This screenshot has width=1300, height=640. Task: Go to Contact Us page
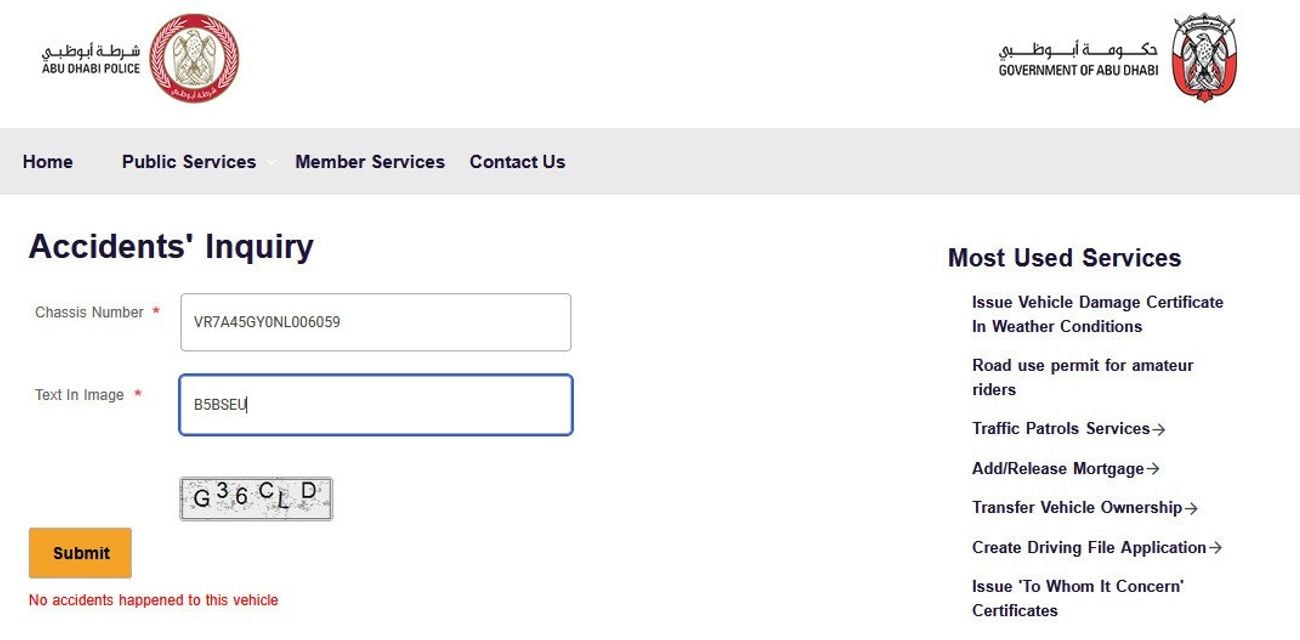click(517, 162)
